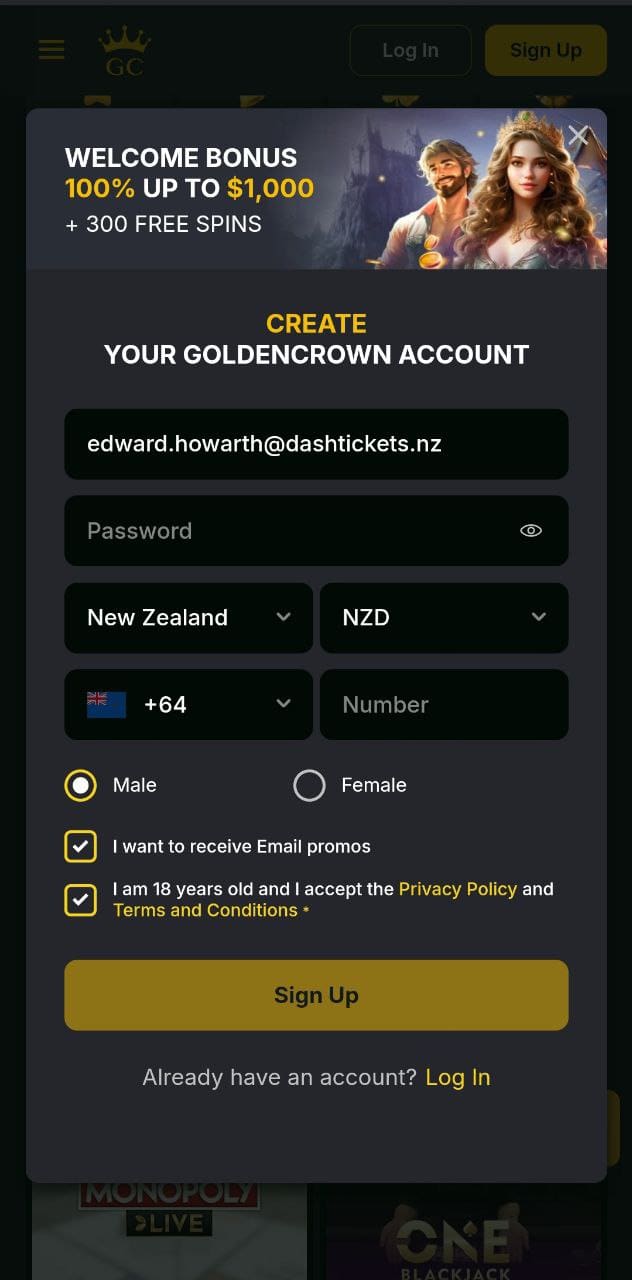
Task: Open the Privacy Policy link
Action: tap(457, 889)
